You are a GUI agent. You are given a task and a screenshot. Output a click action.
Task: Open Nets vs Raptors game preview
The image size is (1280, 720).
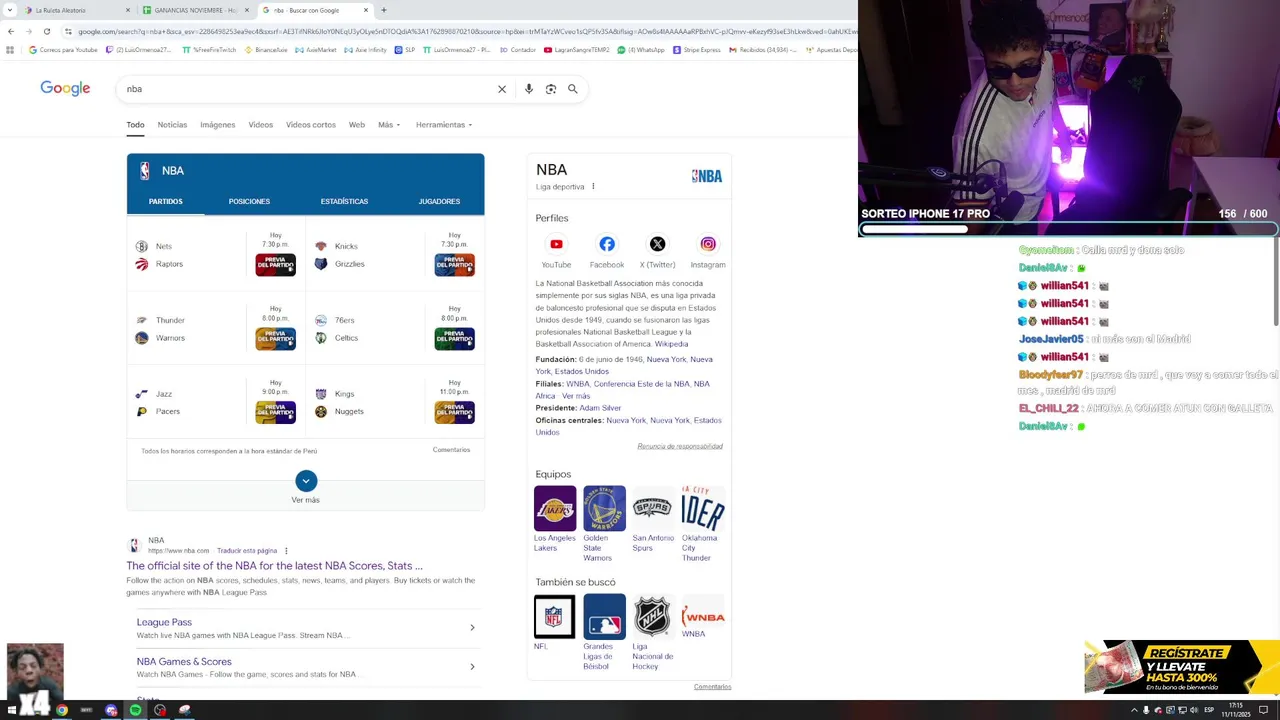point(275,265)
